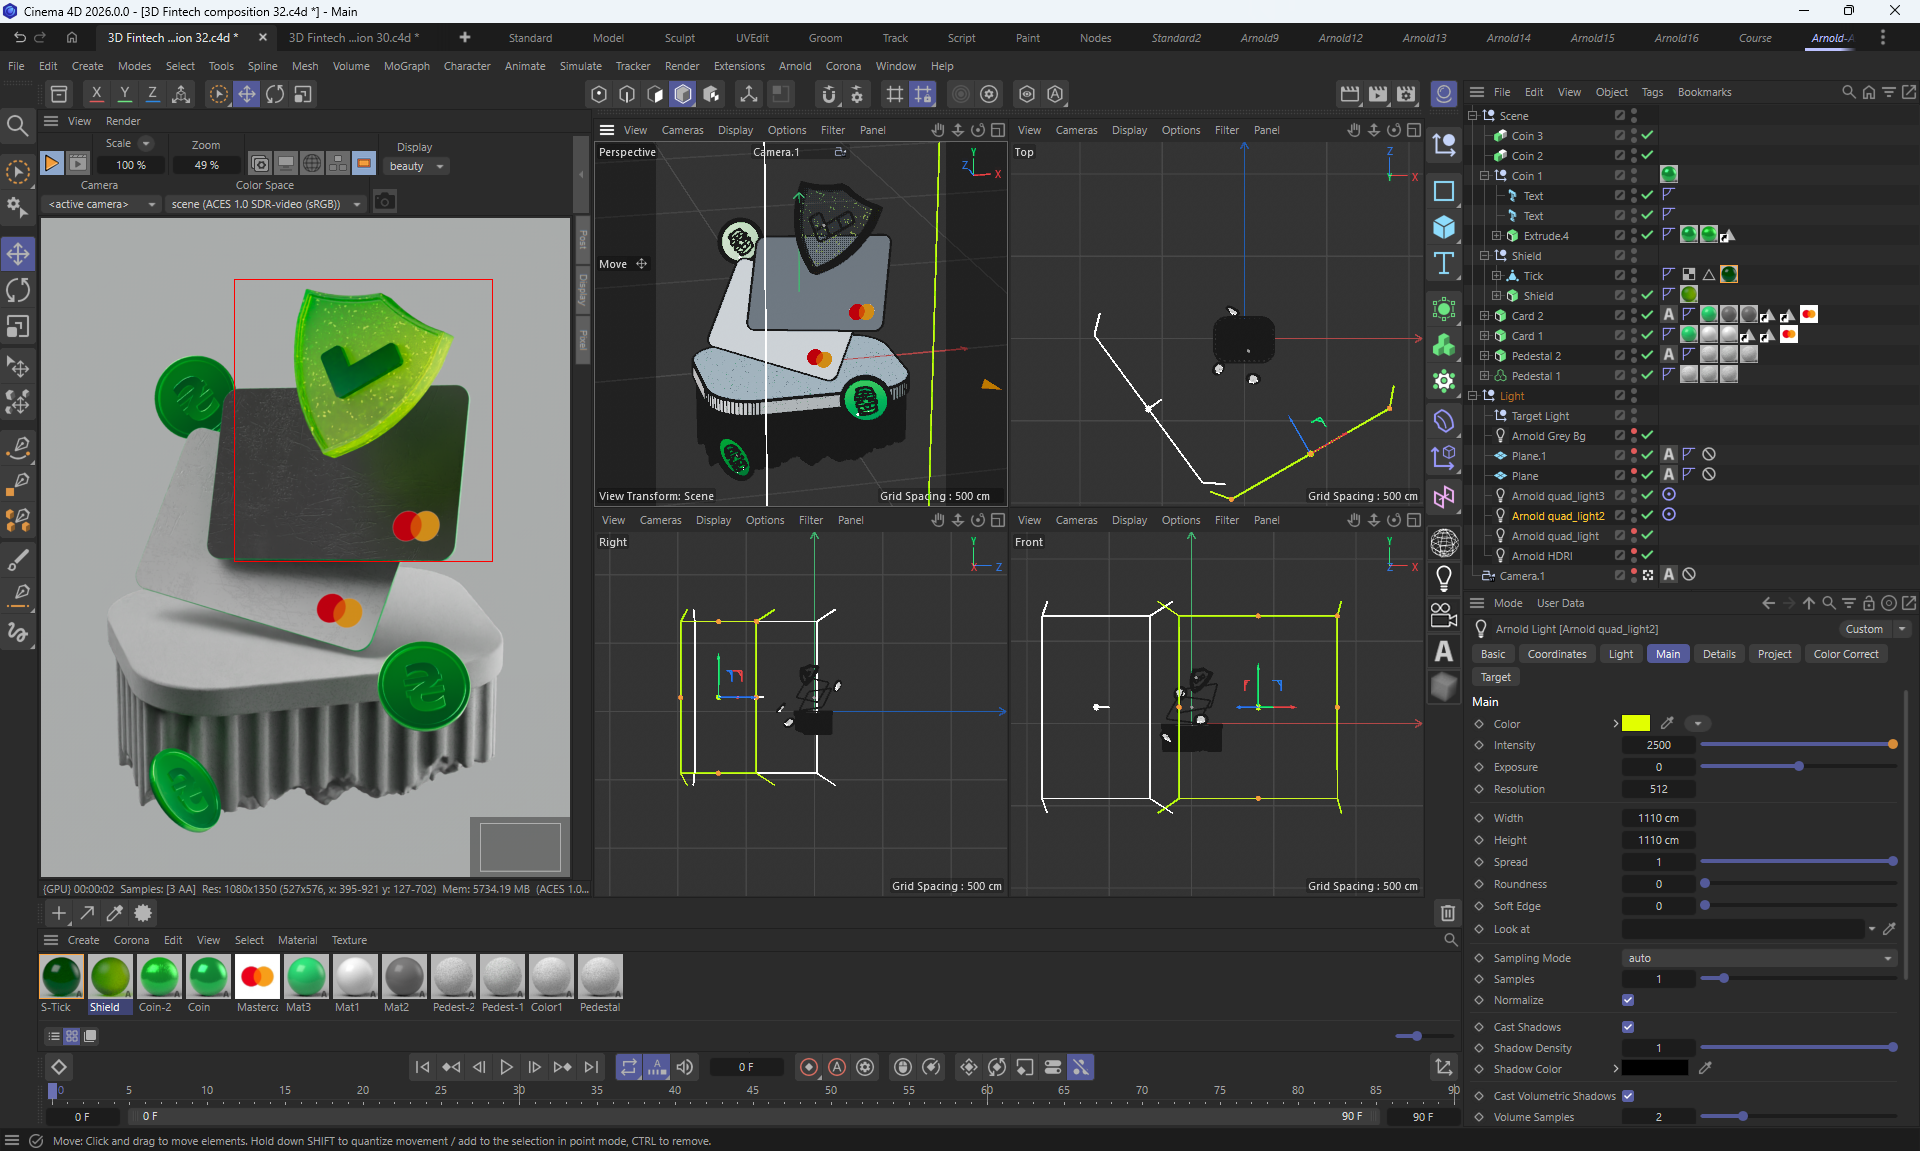Open the beauty display dropdown

(416, 166)
